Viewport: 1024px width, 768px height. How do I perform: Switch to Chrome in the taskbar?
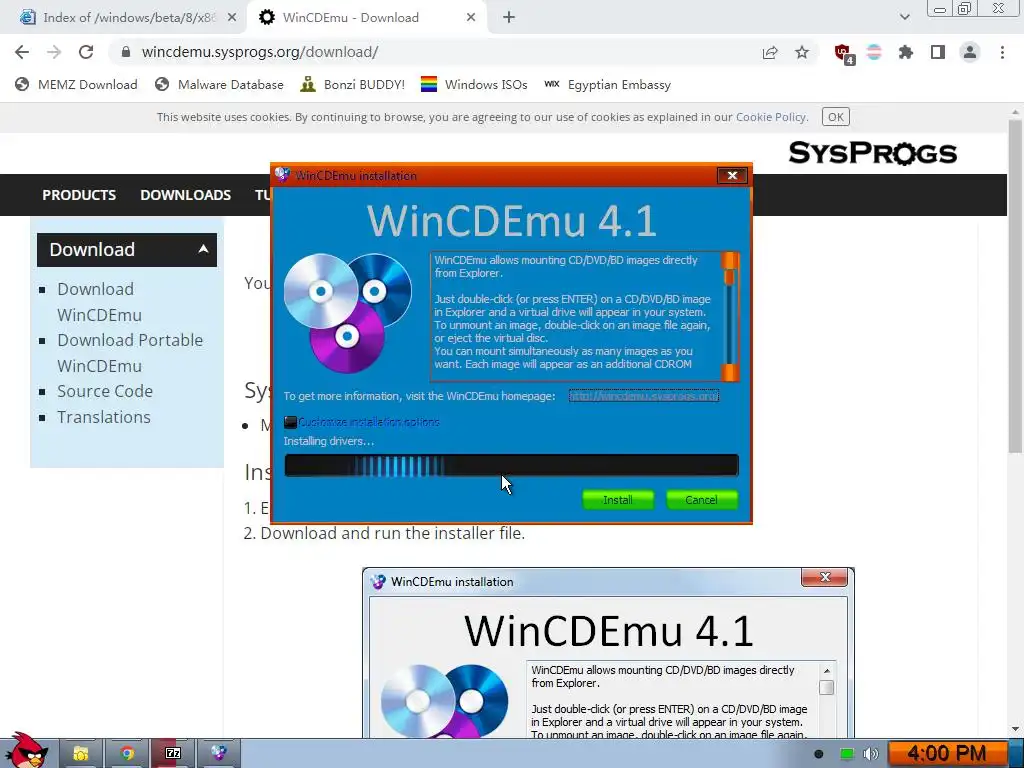(127, 754)
